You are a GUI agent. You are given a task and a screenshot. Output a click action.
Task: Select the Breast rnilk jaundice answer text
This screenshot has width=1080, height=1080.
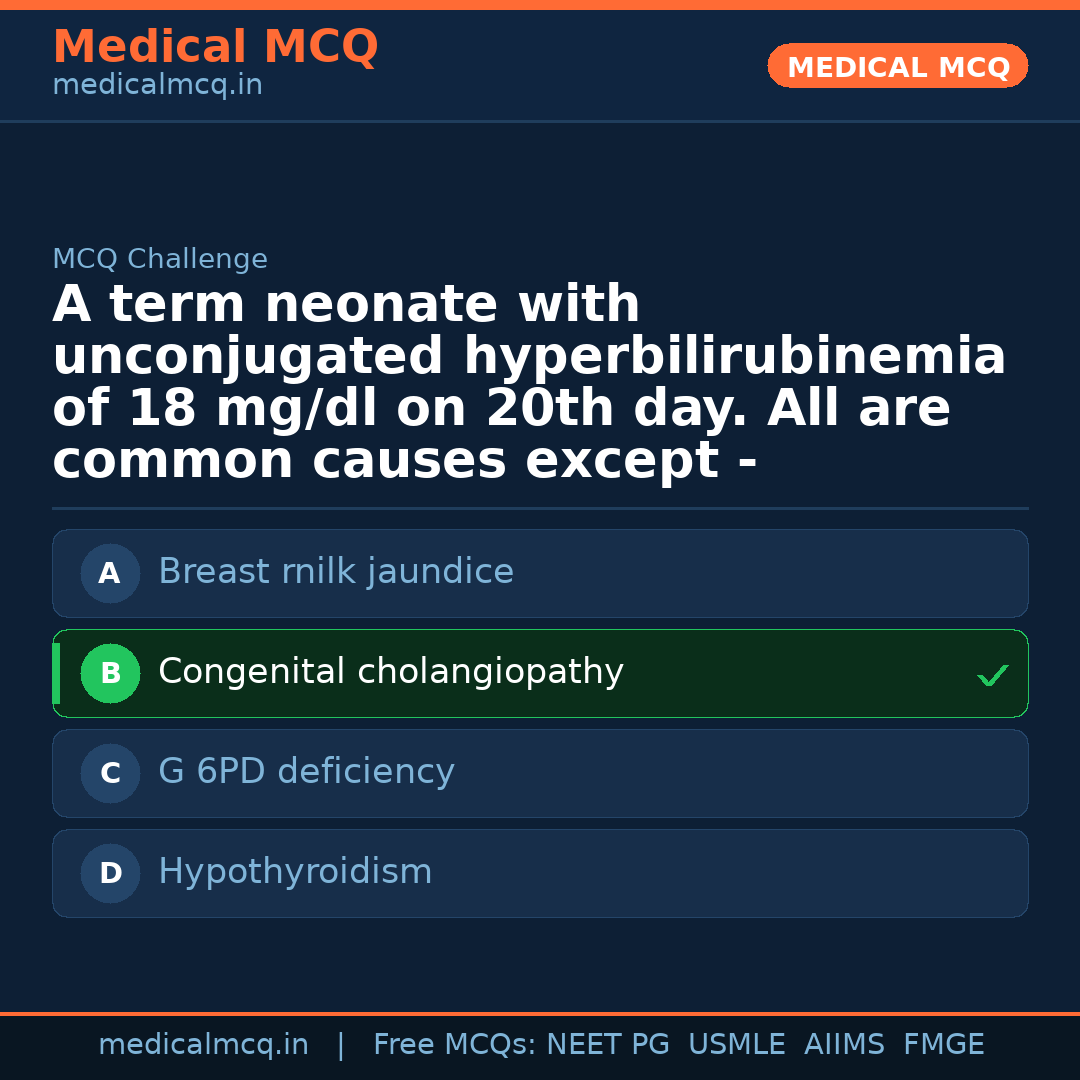[x=336, y=572]
